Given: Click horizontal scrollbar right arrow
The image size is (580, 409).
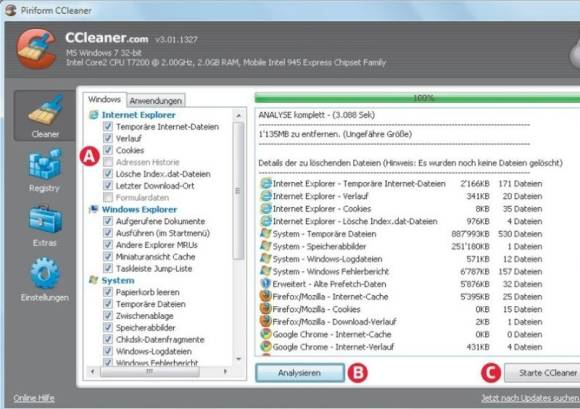Looking at the screenshot, I should [x=225, y=371].
